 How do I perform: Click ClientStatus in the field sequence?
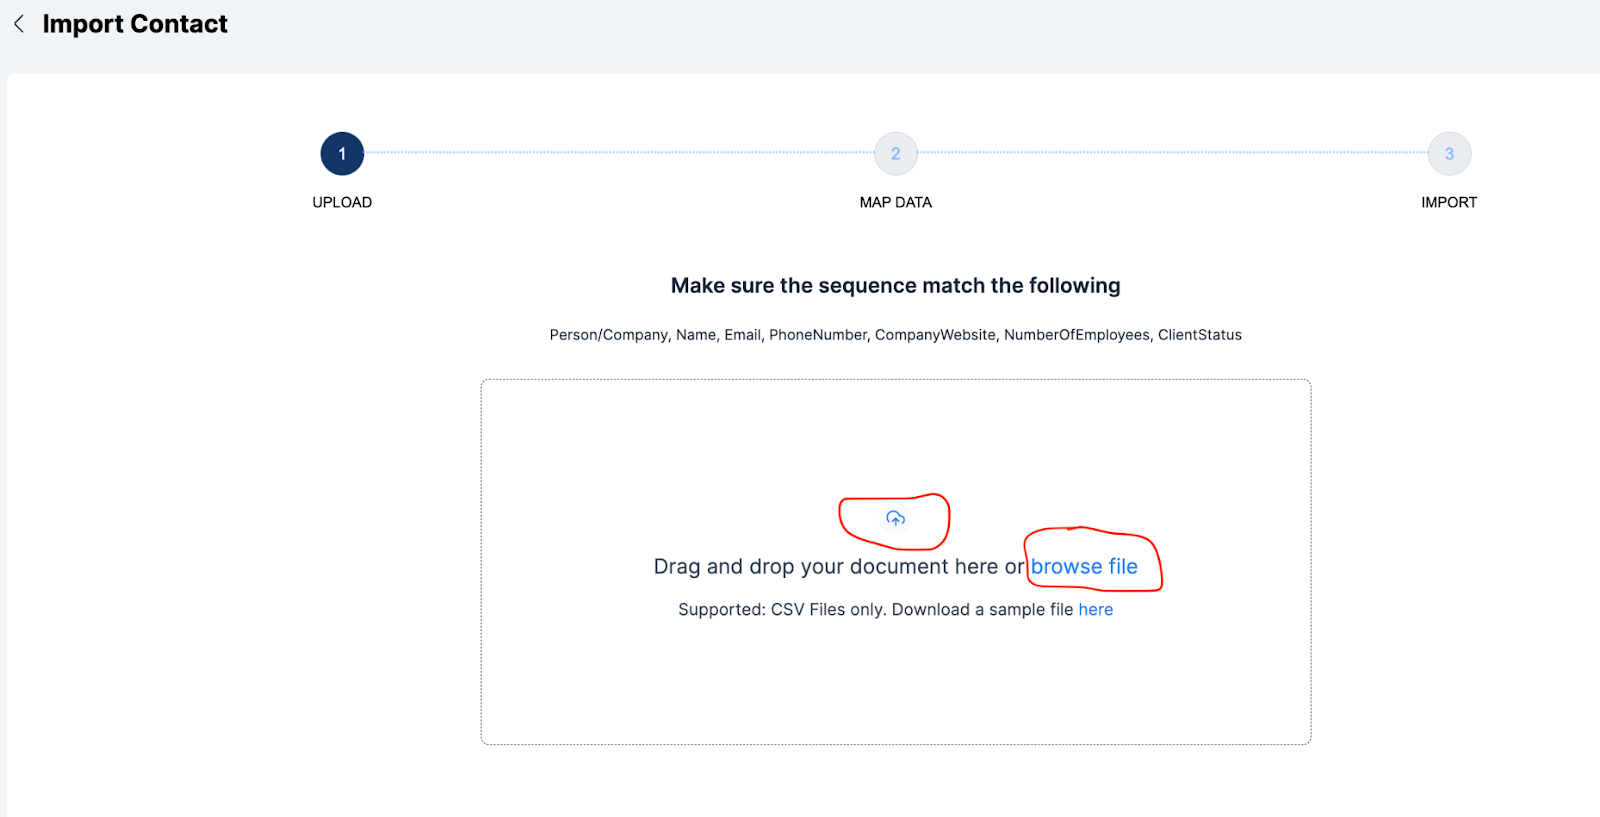tap(1199, 335)
